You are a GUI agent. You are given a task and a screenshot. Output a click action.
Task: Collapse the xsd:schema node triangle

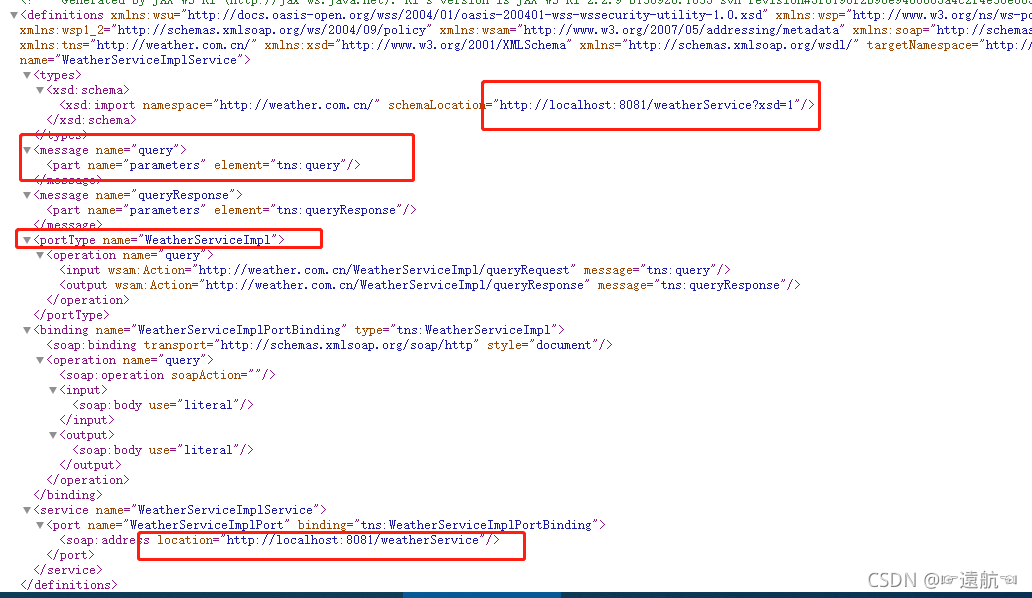(x=40, y=90)
